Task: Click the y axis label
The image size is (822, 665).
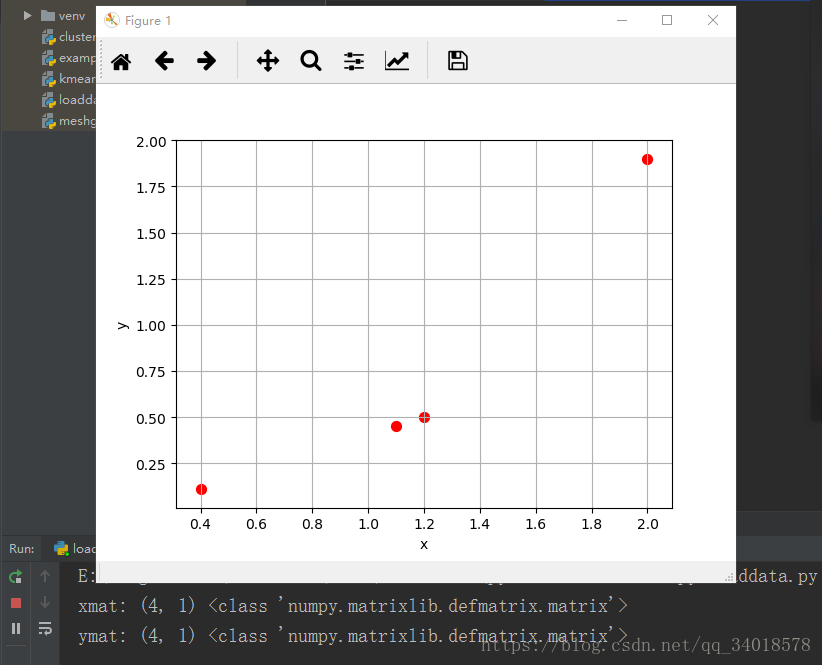Action: point(123,325)
